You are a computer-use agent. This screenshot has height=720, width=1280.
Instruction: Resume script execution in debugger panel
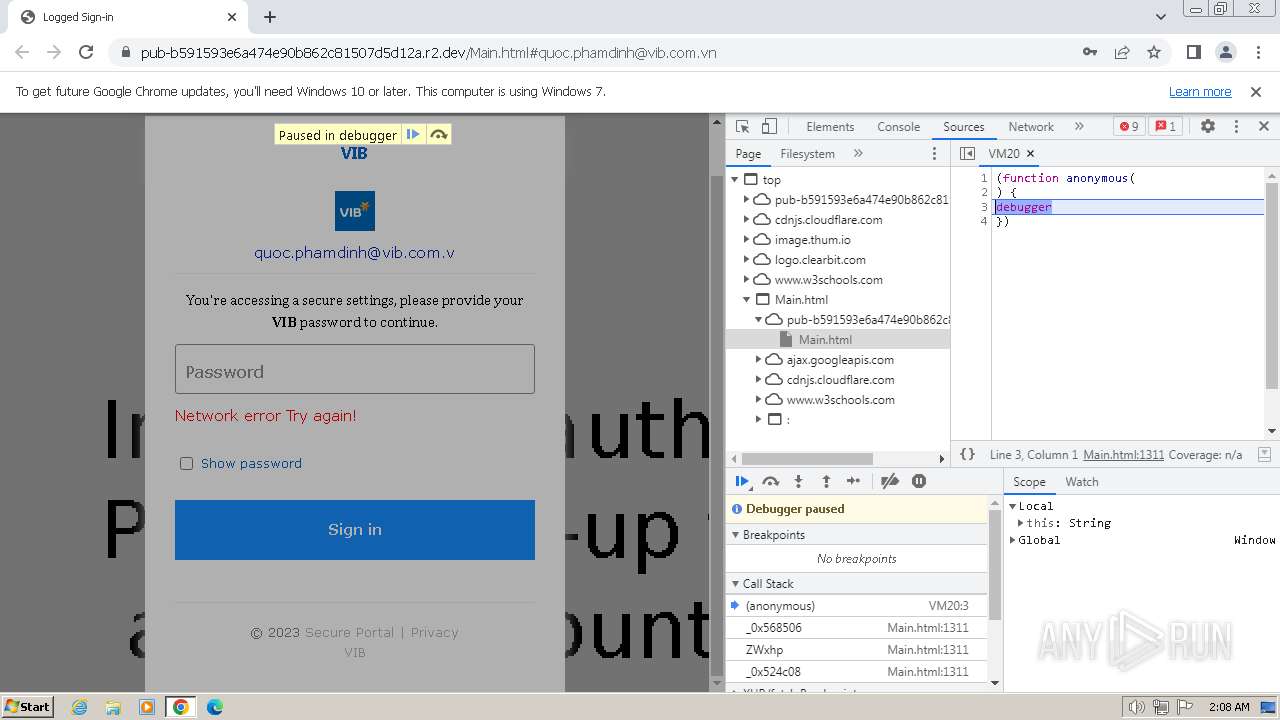coord(742,481)
